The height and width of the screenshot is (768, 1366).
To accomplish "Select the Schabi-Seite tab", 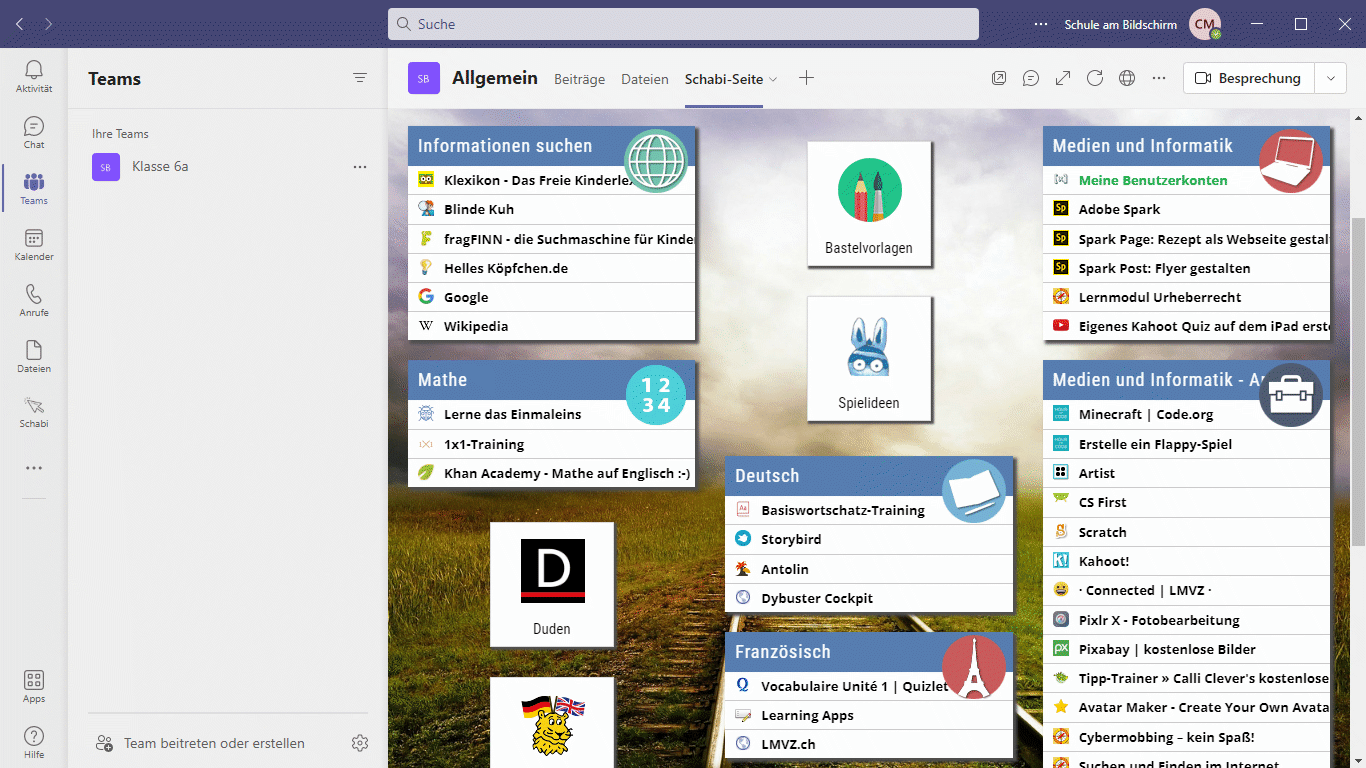I will pyautogui.click(x=724, y=79).
